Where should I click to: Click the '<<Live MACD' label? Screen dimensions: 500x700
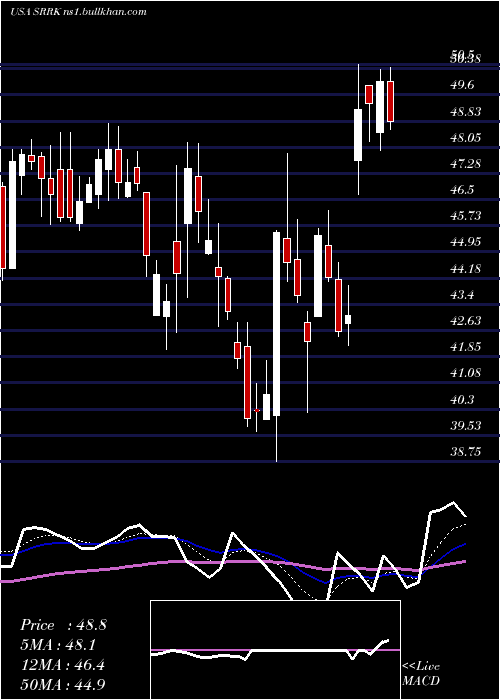421,673
